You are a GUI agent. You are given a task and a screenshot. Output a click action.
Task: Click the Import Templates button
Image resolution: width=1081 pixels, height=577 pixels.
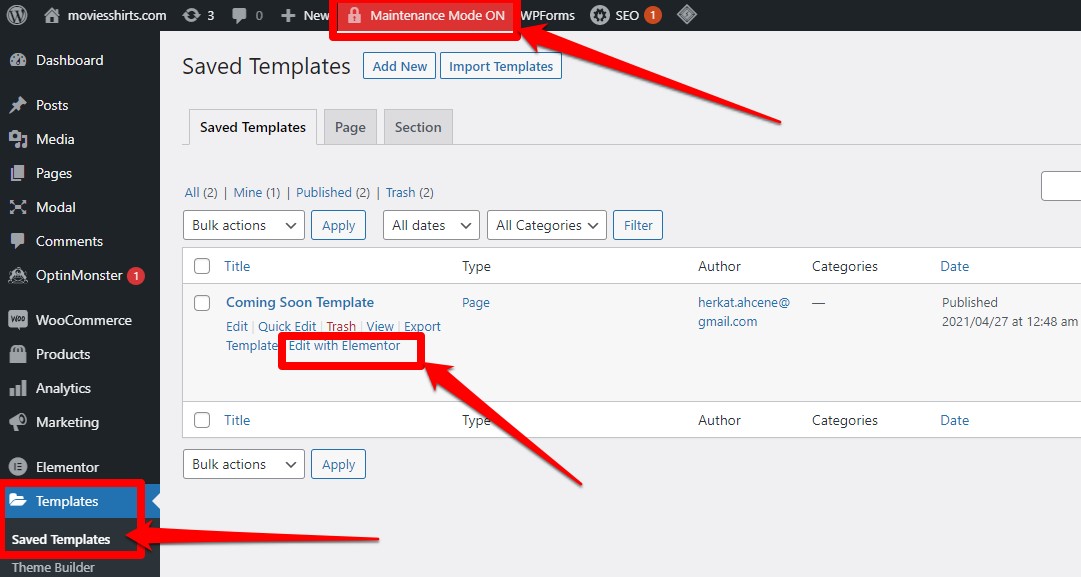(x=501, y=66)
